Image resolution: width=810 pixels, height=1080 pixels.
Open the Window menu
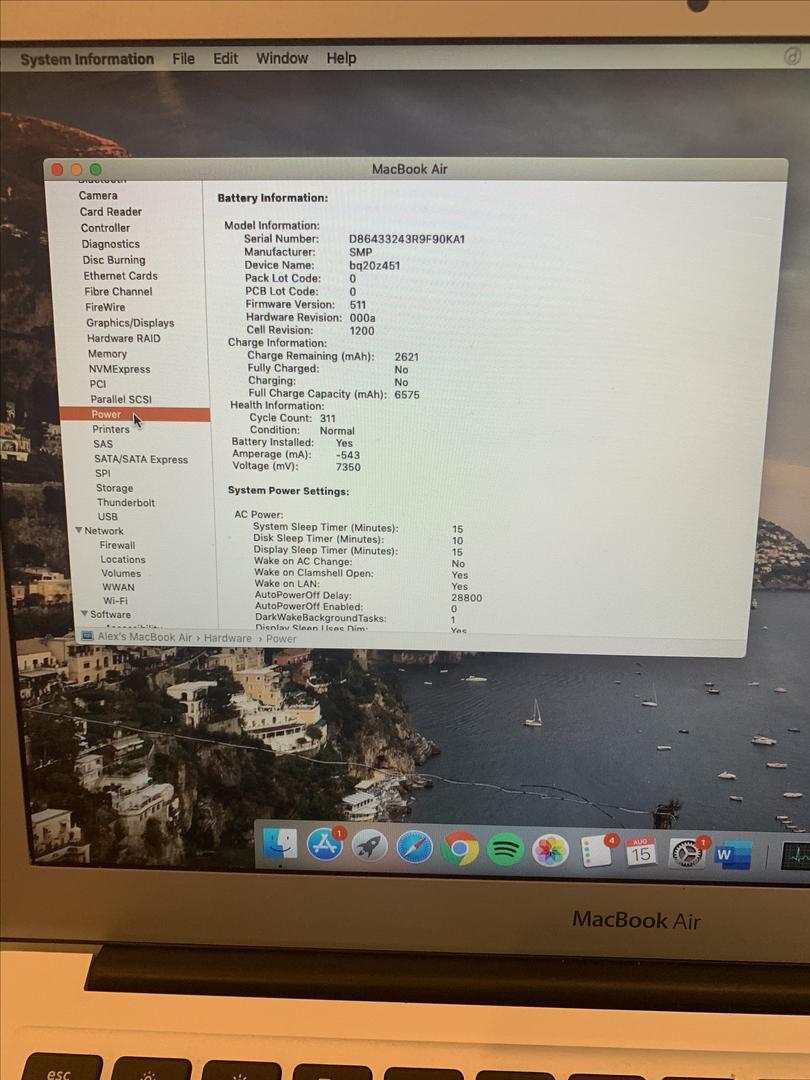282,59
